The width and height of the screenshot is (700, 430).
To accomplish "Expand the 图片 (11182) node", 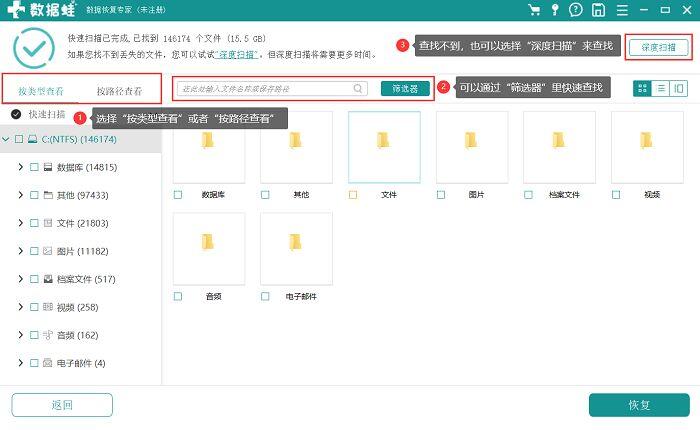I will [x=21, y=250].
